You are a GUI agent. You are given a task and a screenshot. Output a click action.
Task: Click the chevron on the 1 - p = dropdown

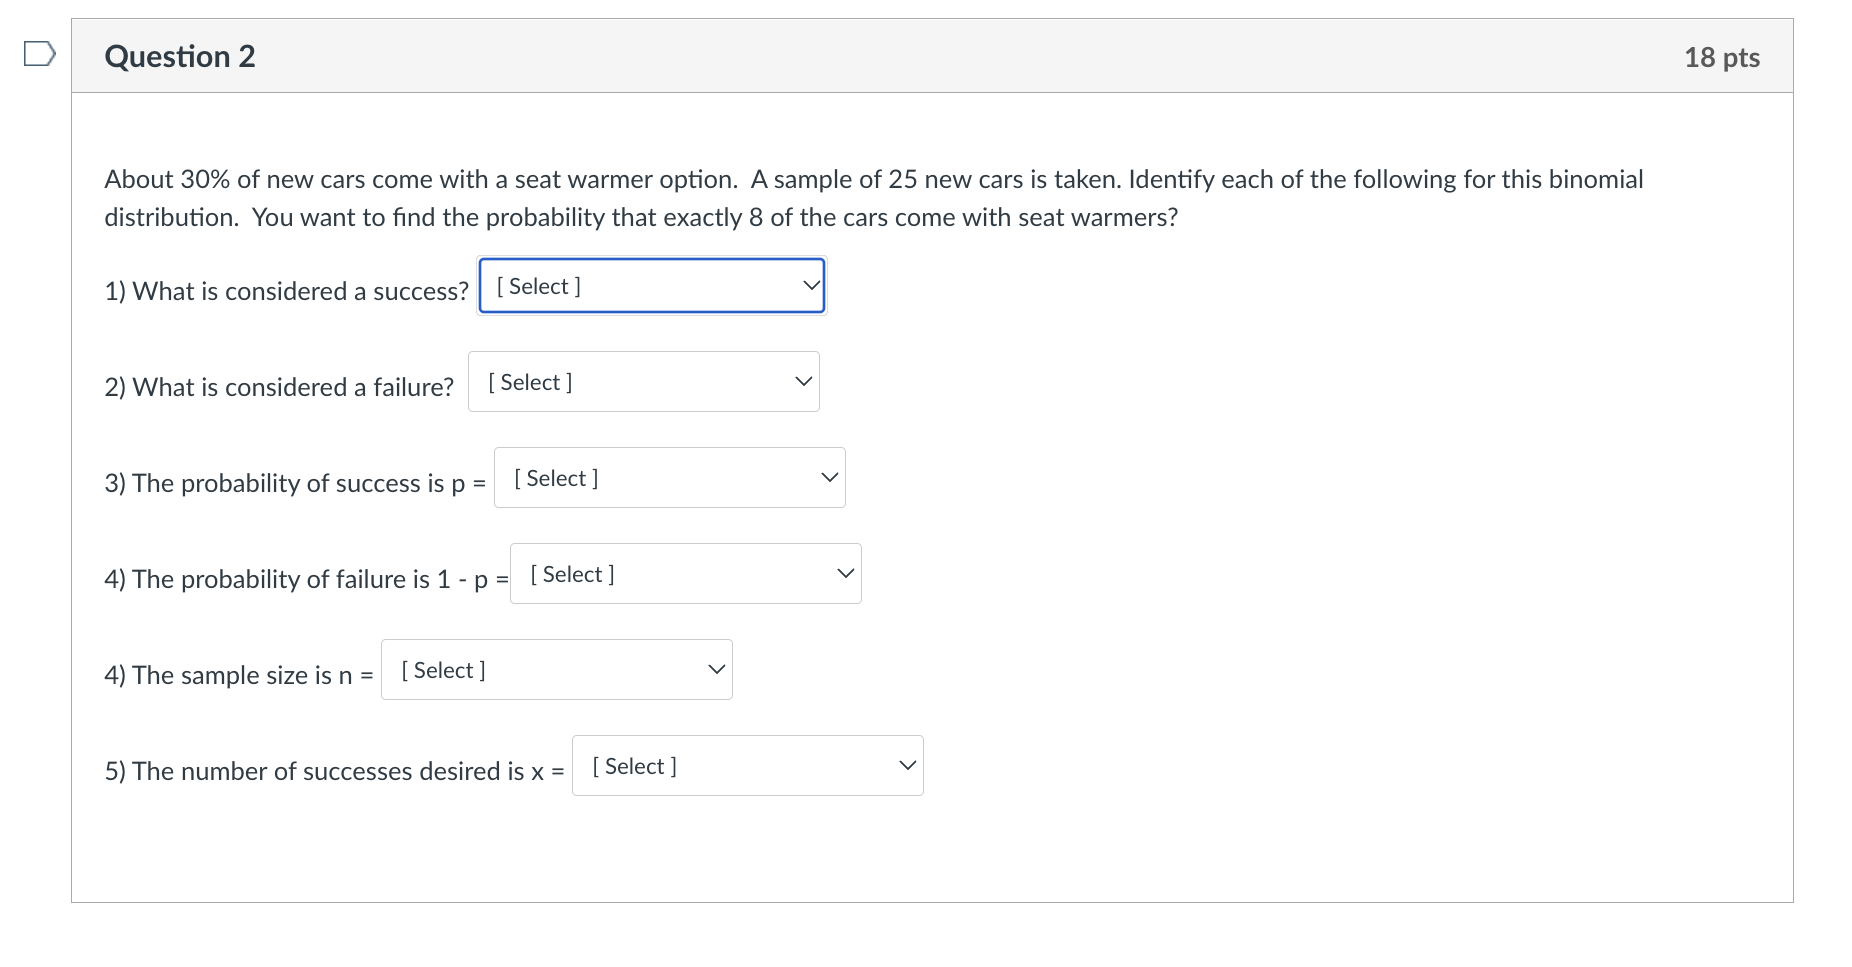(x=845, y=574)
